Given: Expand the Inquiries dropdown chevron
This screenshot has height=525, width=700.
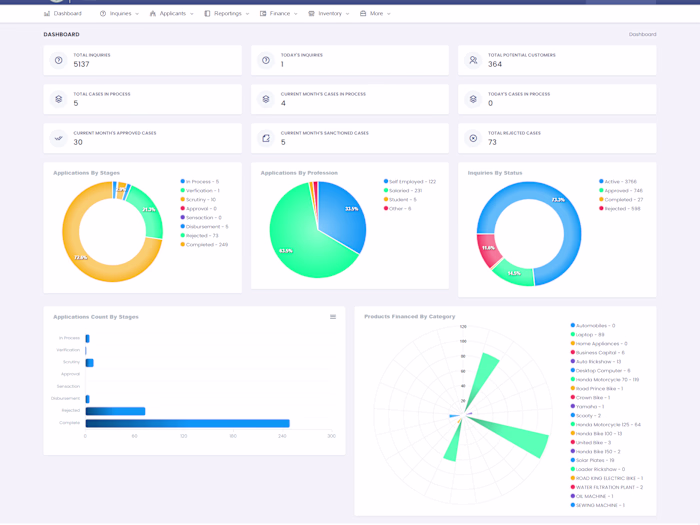Looking at the screenshot, I should point(137,14).
